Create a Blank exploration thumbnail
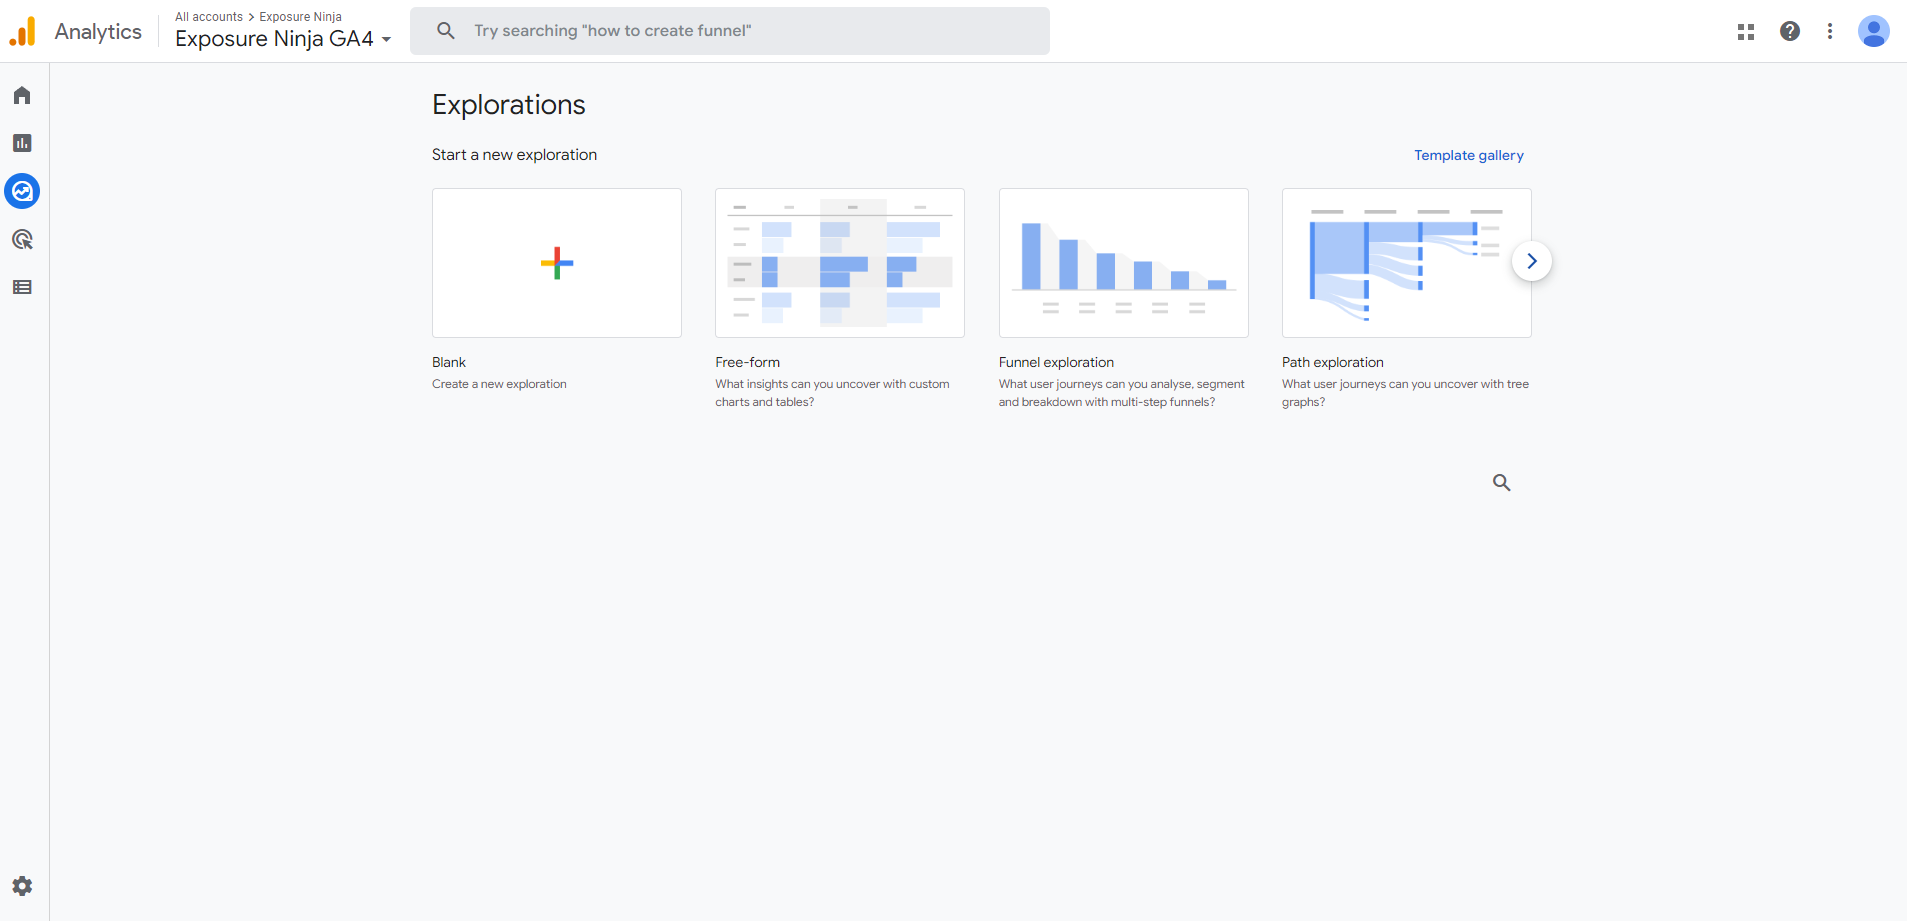The image size is (1907, 921). (x=557, y=263)
